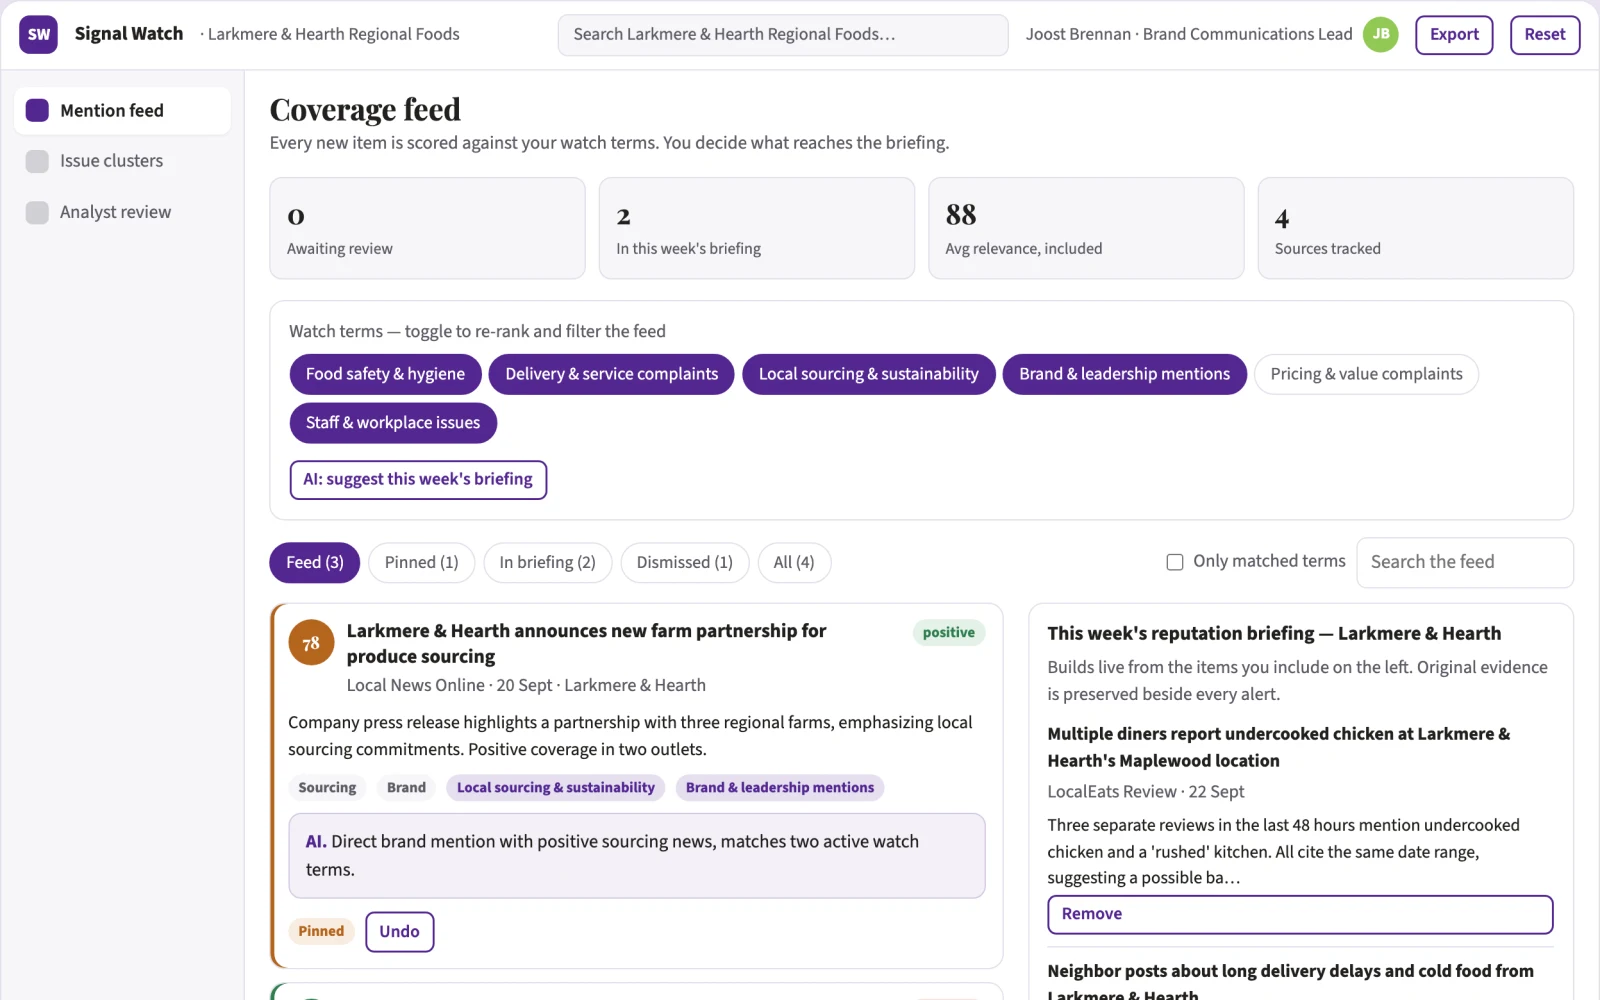Image resolution: width=1600 pixels, height=1000 pixels.
Task: Toggle the Local sourcing & sustainability watch term
Action: 868,374
